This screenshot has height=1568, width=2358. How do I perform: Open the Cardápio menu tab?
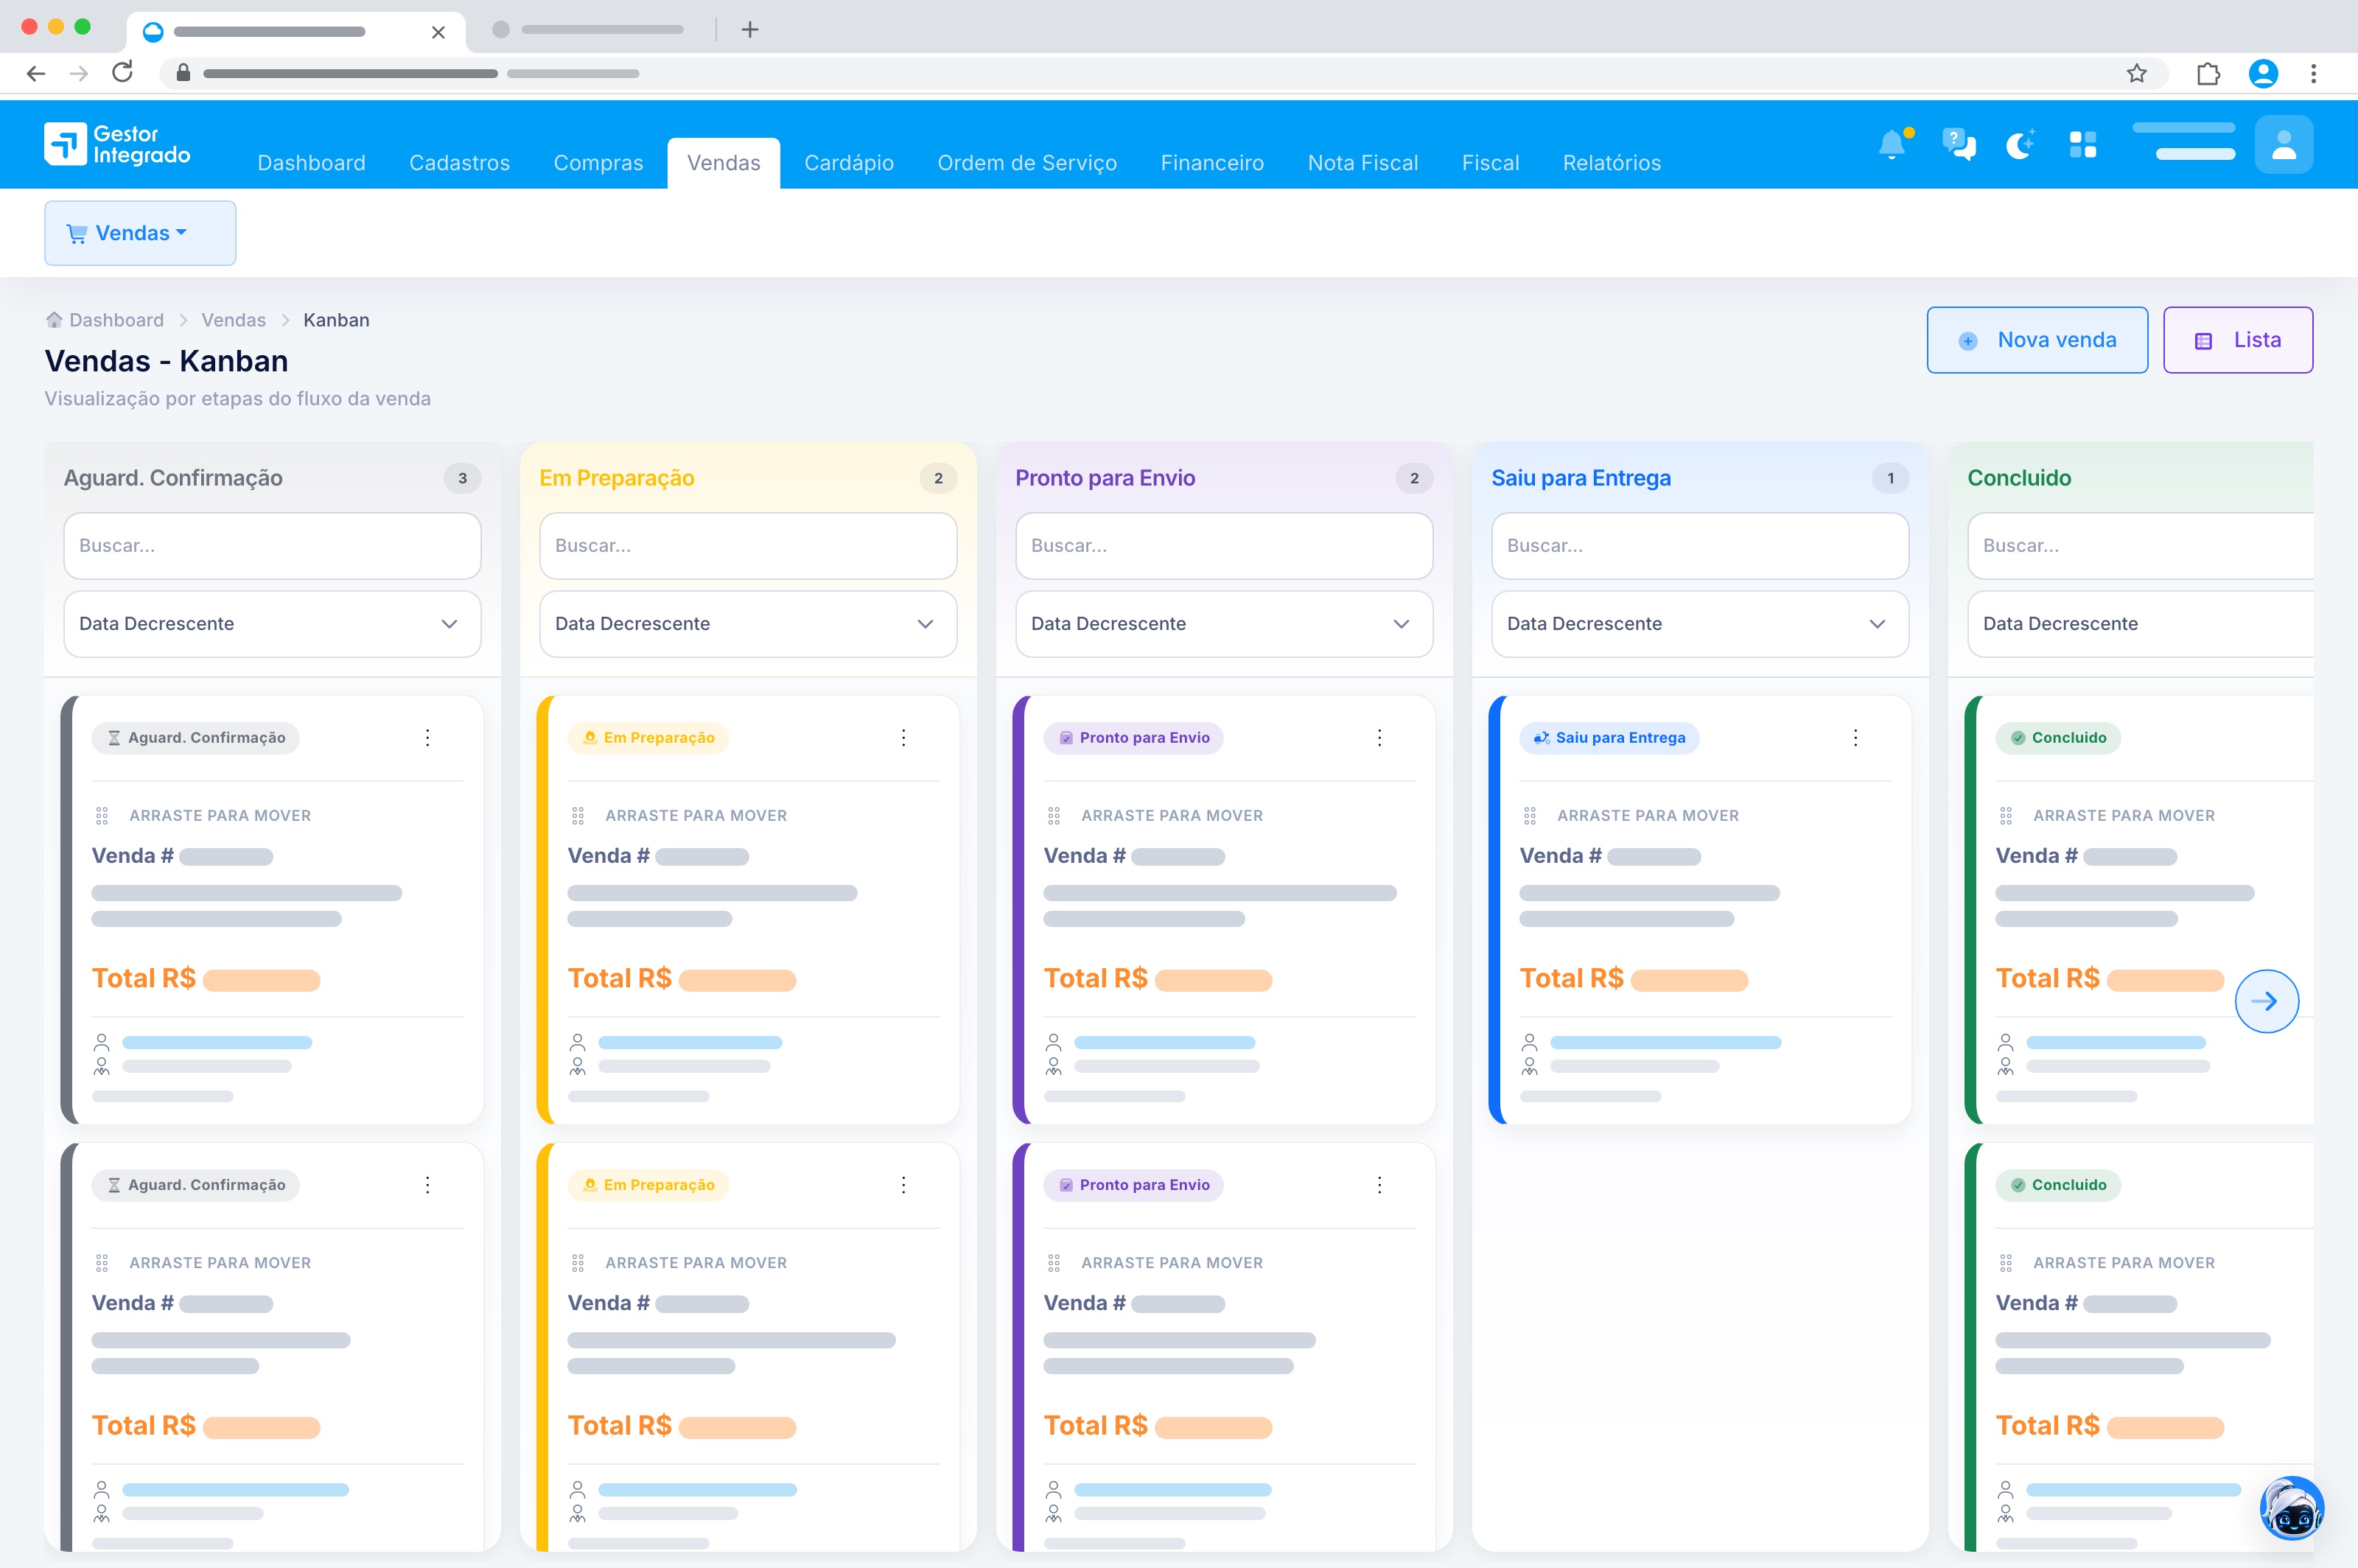click(849, 163)
